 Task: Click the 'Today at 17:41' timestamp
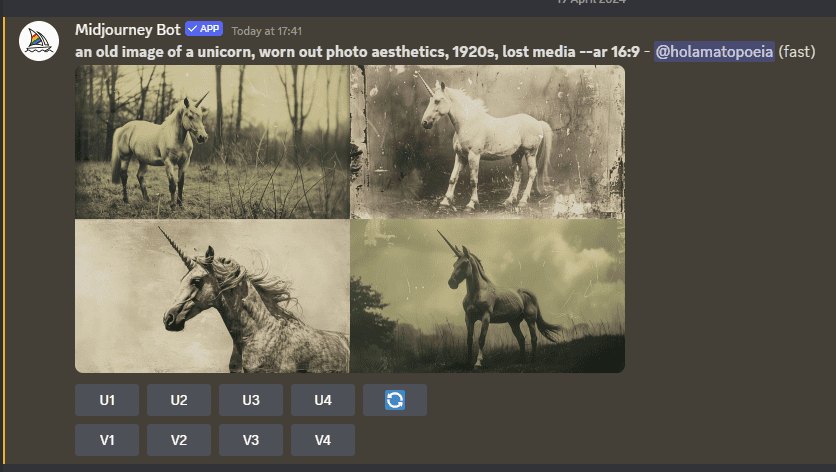tap(267, 31)
